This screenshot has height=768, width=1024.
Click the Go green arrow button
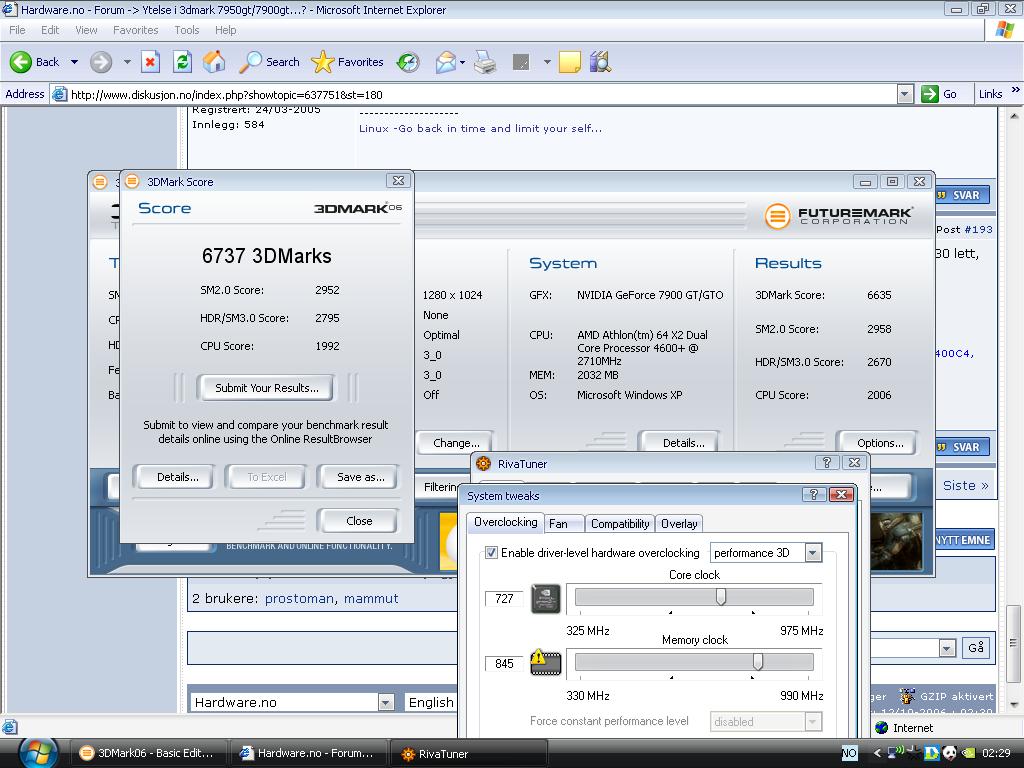[x=940, y=94]
